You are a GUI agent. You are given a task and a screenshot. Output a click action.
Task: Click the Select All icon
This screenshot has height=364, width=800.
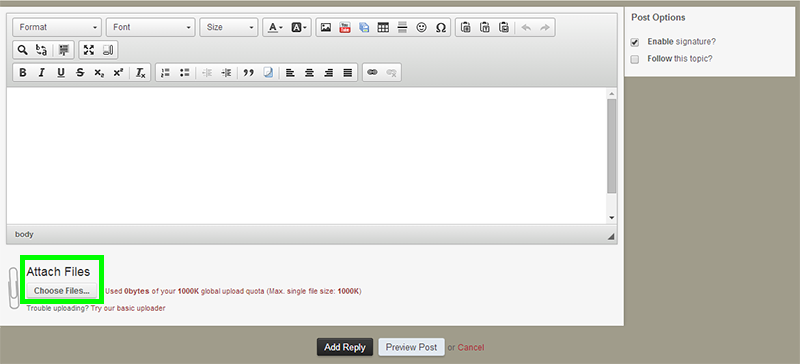pyautogui.click(x=64, y=50)
